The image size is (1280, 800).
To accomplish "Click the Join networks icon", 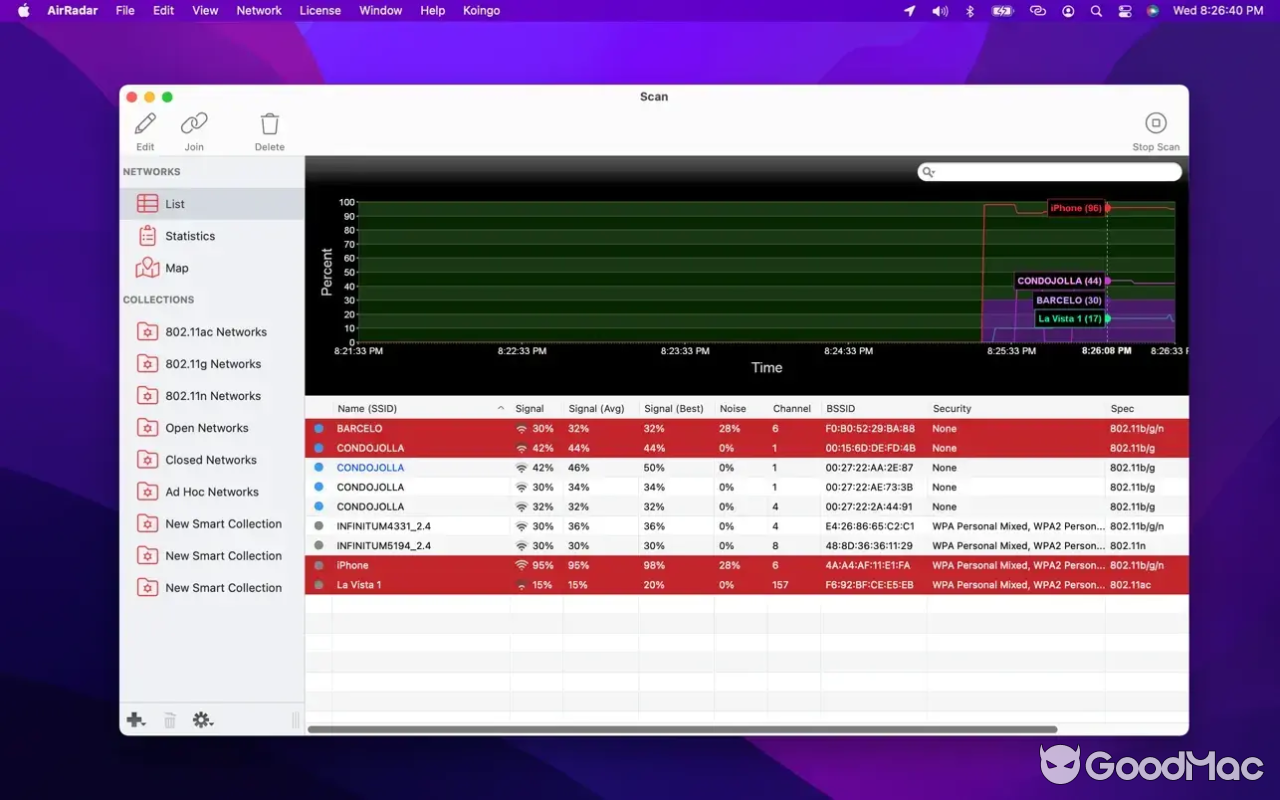I will [x=193, y=127].
